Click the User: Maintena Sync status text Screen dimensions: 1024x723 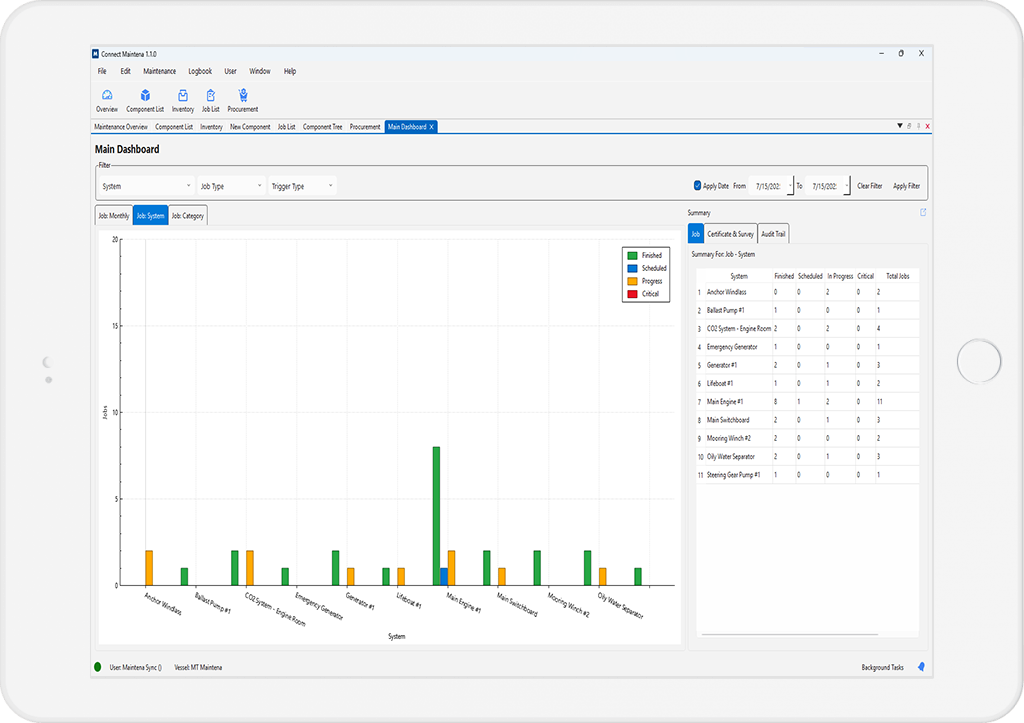[135, 667]
